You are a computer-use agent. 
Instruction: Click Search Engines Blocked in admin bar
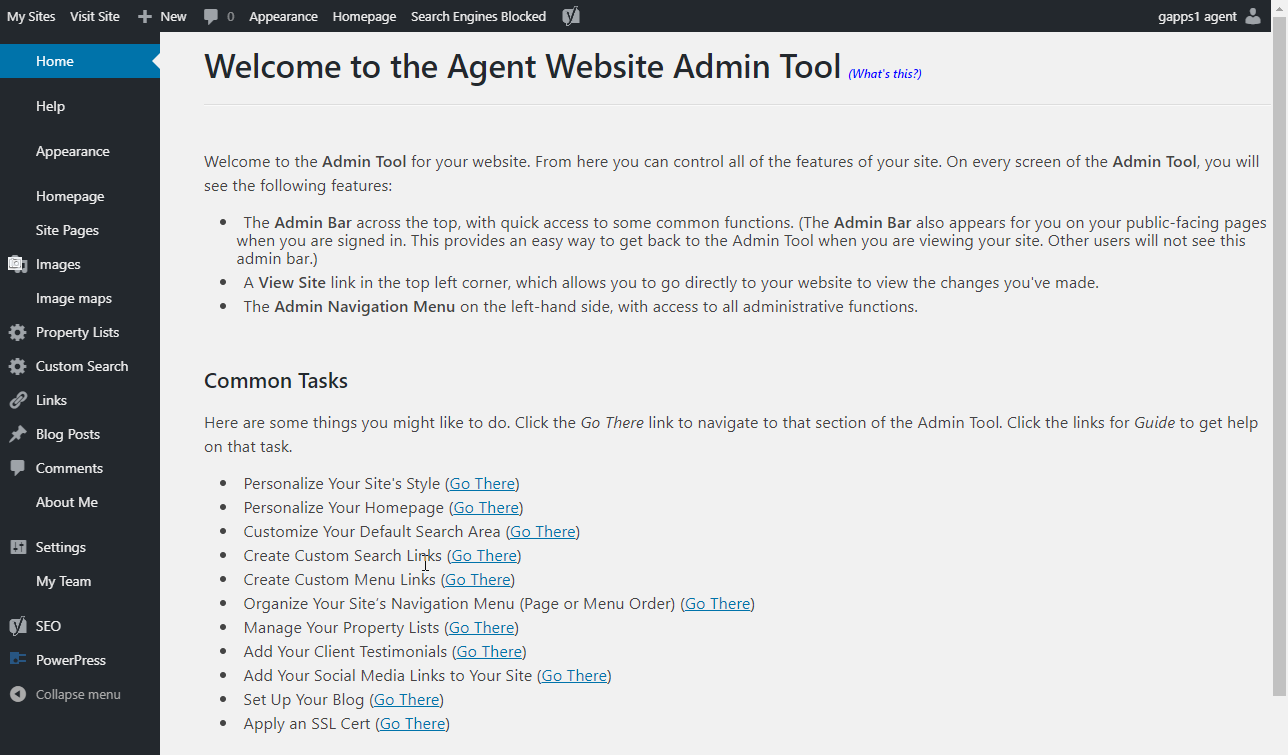(x=478, y=16)
